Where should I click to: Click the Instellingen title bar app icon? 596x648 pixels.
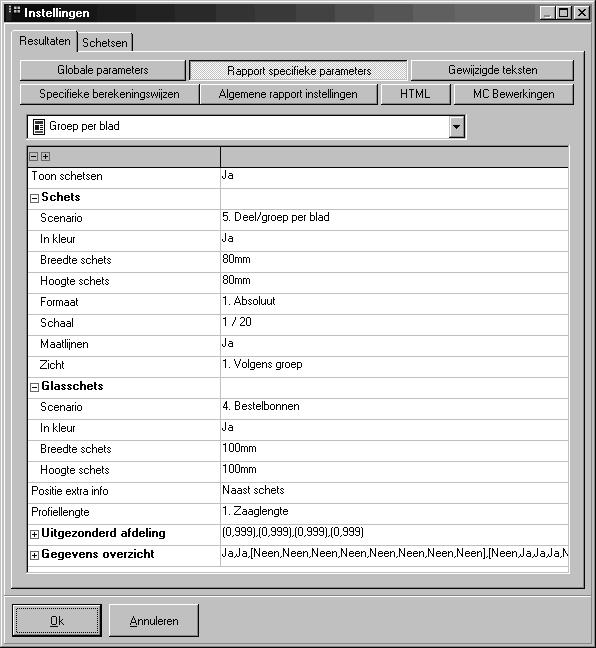[14, 9]
